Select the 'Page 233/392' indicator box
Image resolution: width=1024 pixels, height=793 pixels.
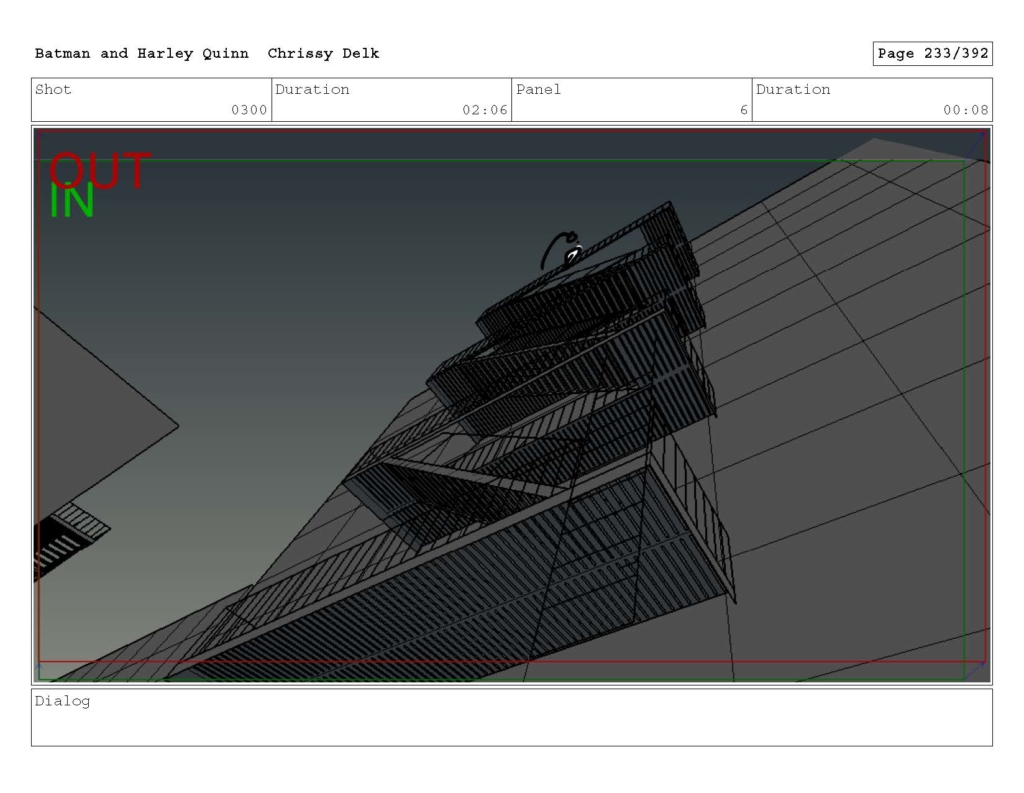(x=933, y=54)
